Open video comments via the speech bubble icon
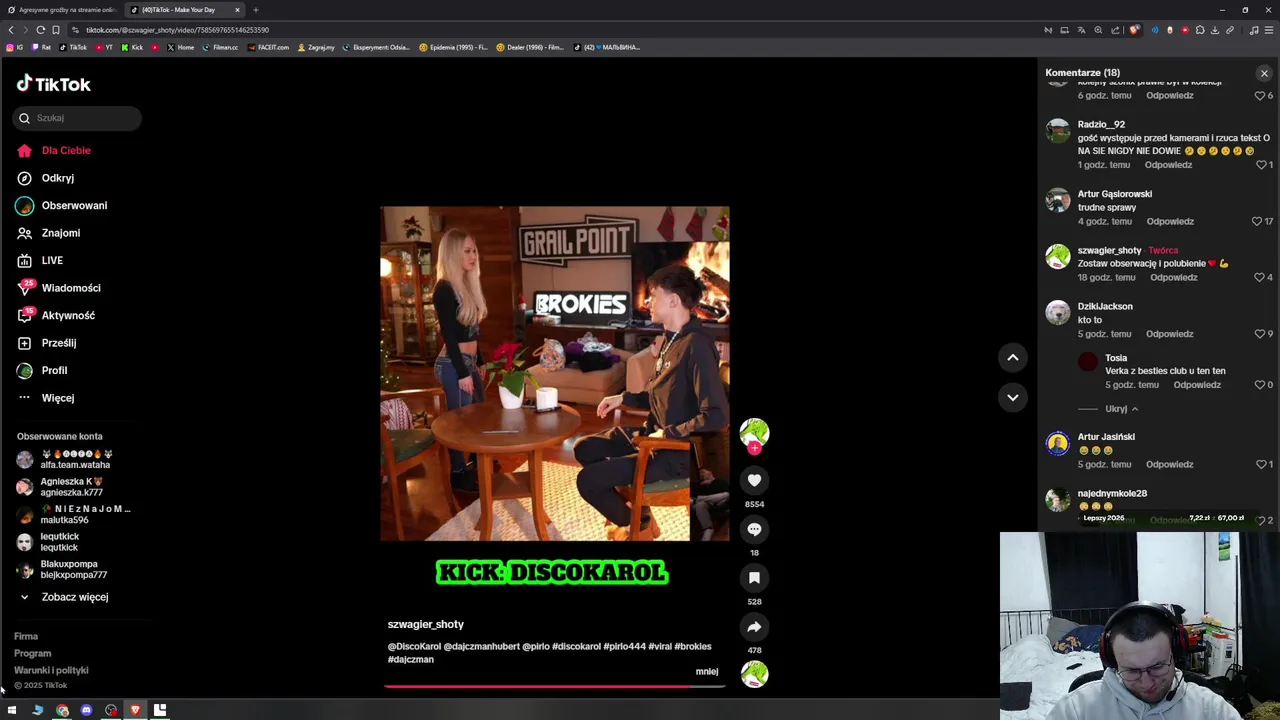1280x720 pixels. pyautogui.click(x=754, y=529)
